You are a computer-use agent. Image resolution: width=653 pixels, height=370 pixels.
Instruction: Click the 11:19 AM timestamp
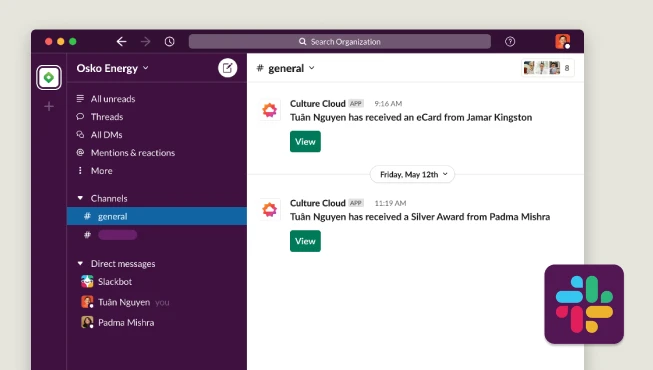(x=390, y=203)
